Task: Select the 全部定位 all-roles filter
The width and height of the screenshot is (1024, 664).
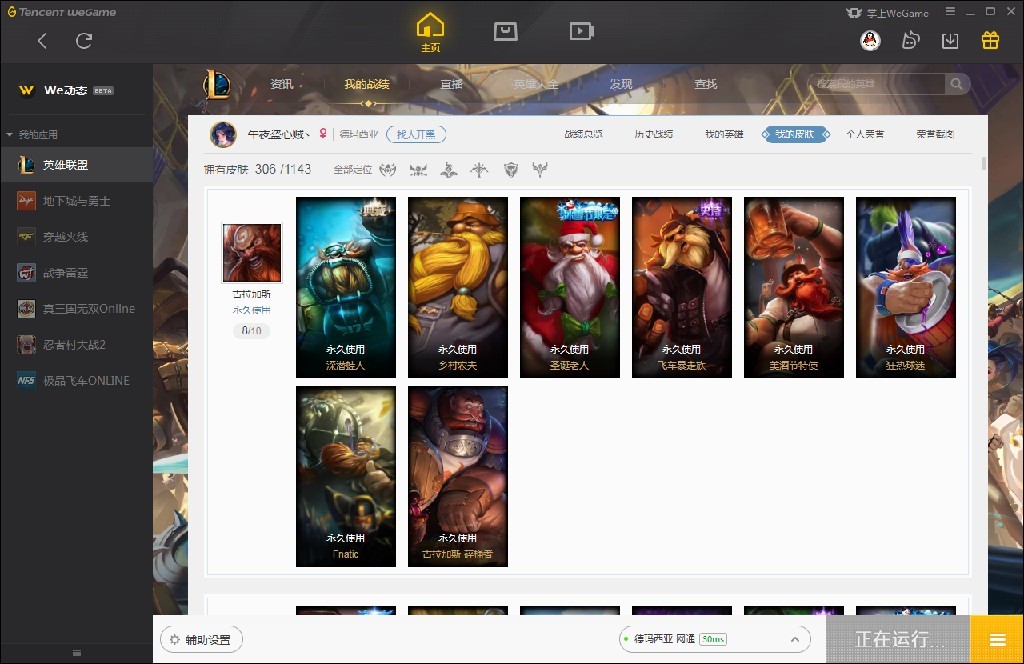Action: pyautogui.click(x=353, y=170)
